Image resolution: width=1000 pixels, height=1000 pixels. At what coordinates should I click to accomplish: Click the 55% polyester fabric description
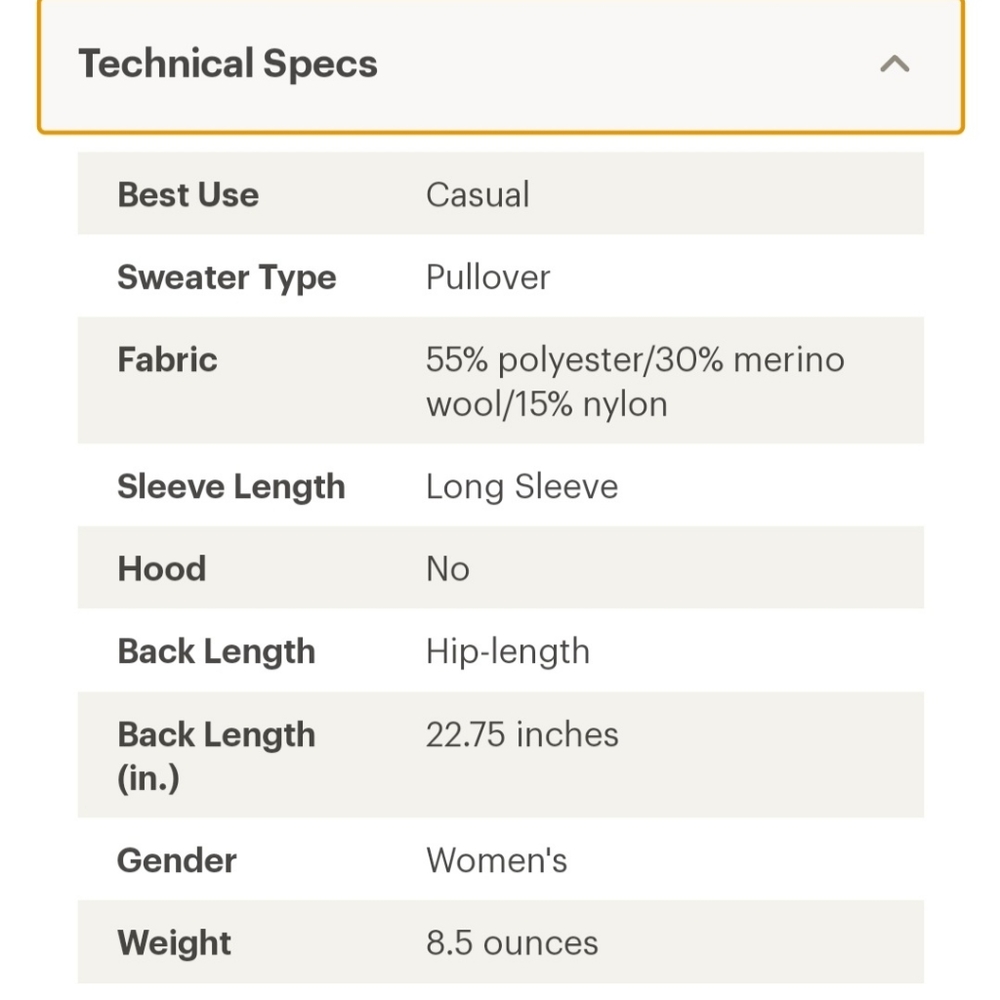tap(635, 381)
